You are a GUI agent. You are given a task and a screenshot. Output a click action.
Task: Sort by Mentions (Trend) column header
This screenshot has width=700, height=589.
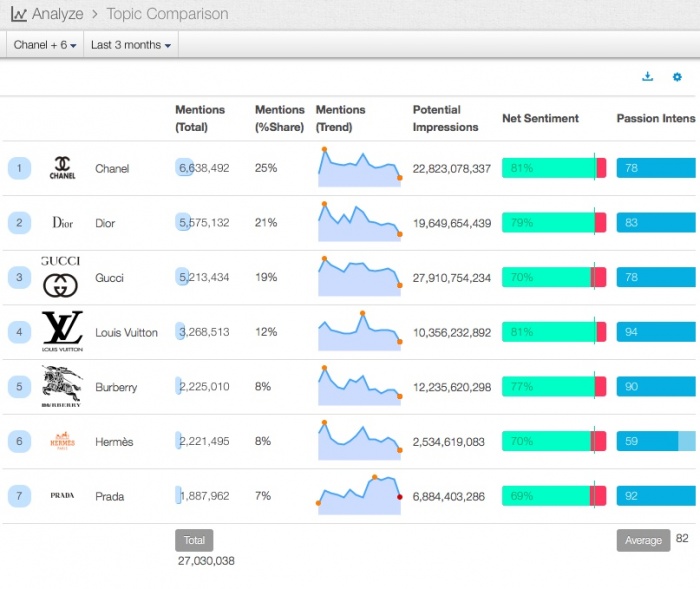coord(340,118)
